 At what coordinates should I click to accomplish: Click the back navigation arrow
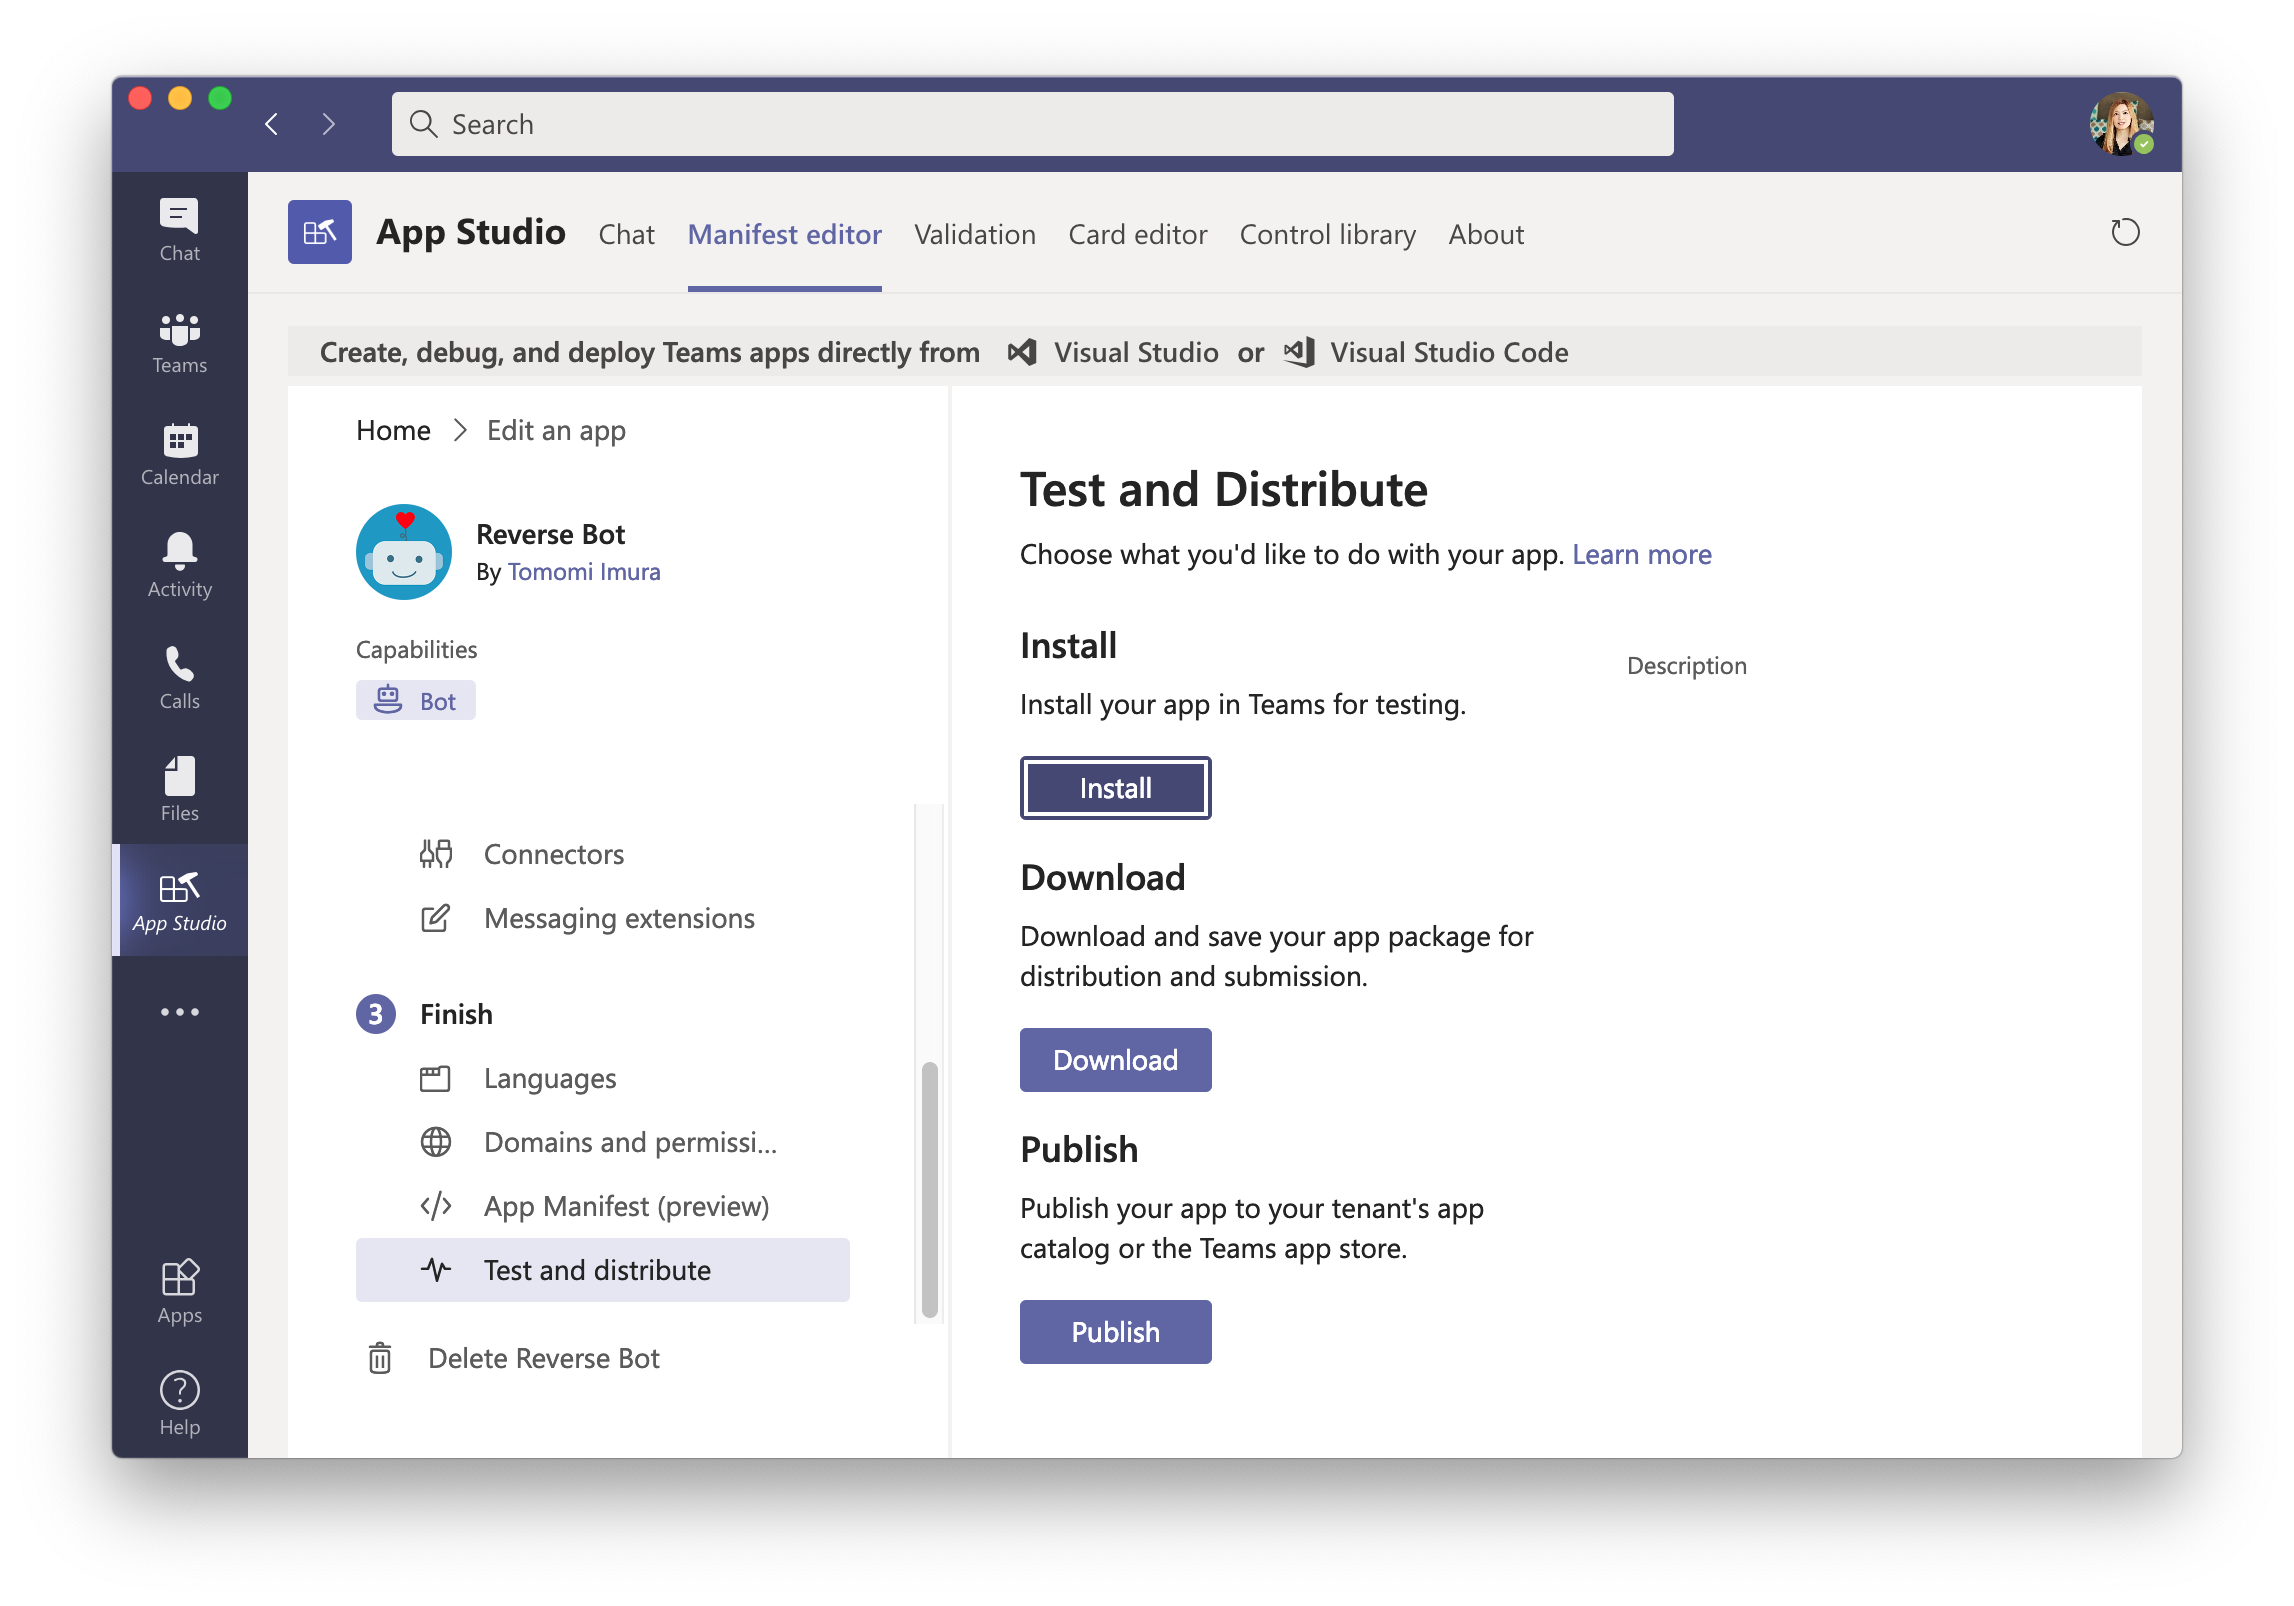coord(272,124)
